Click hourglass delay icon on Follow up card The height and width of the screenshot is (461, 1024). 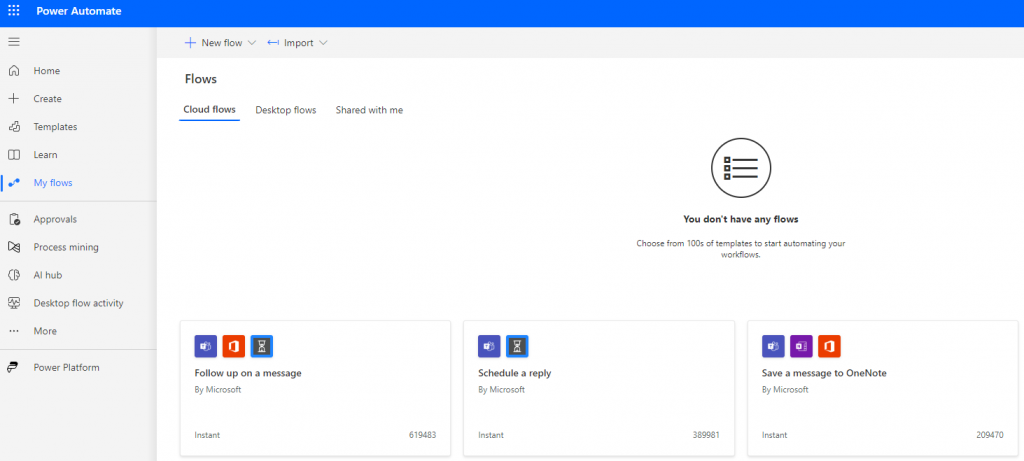[262, 346]
